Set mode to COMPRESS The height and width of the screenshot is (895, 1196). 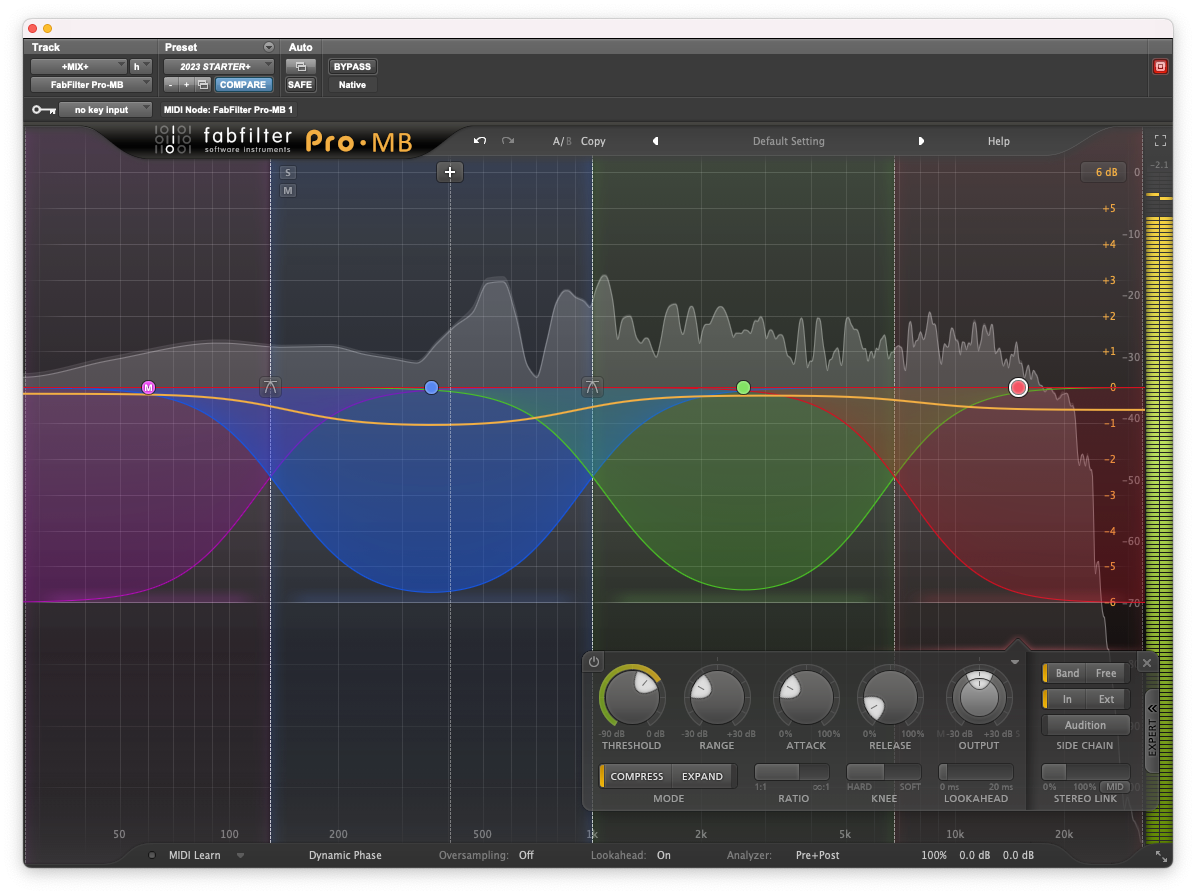pos(636,776)
